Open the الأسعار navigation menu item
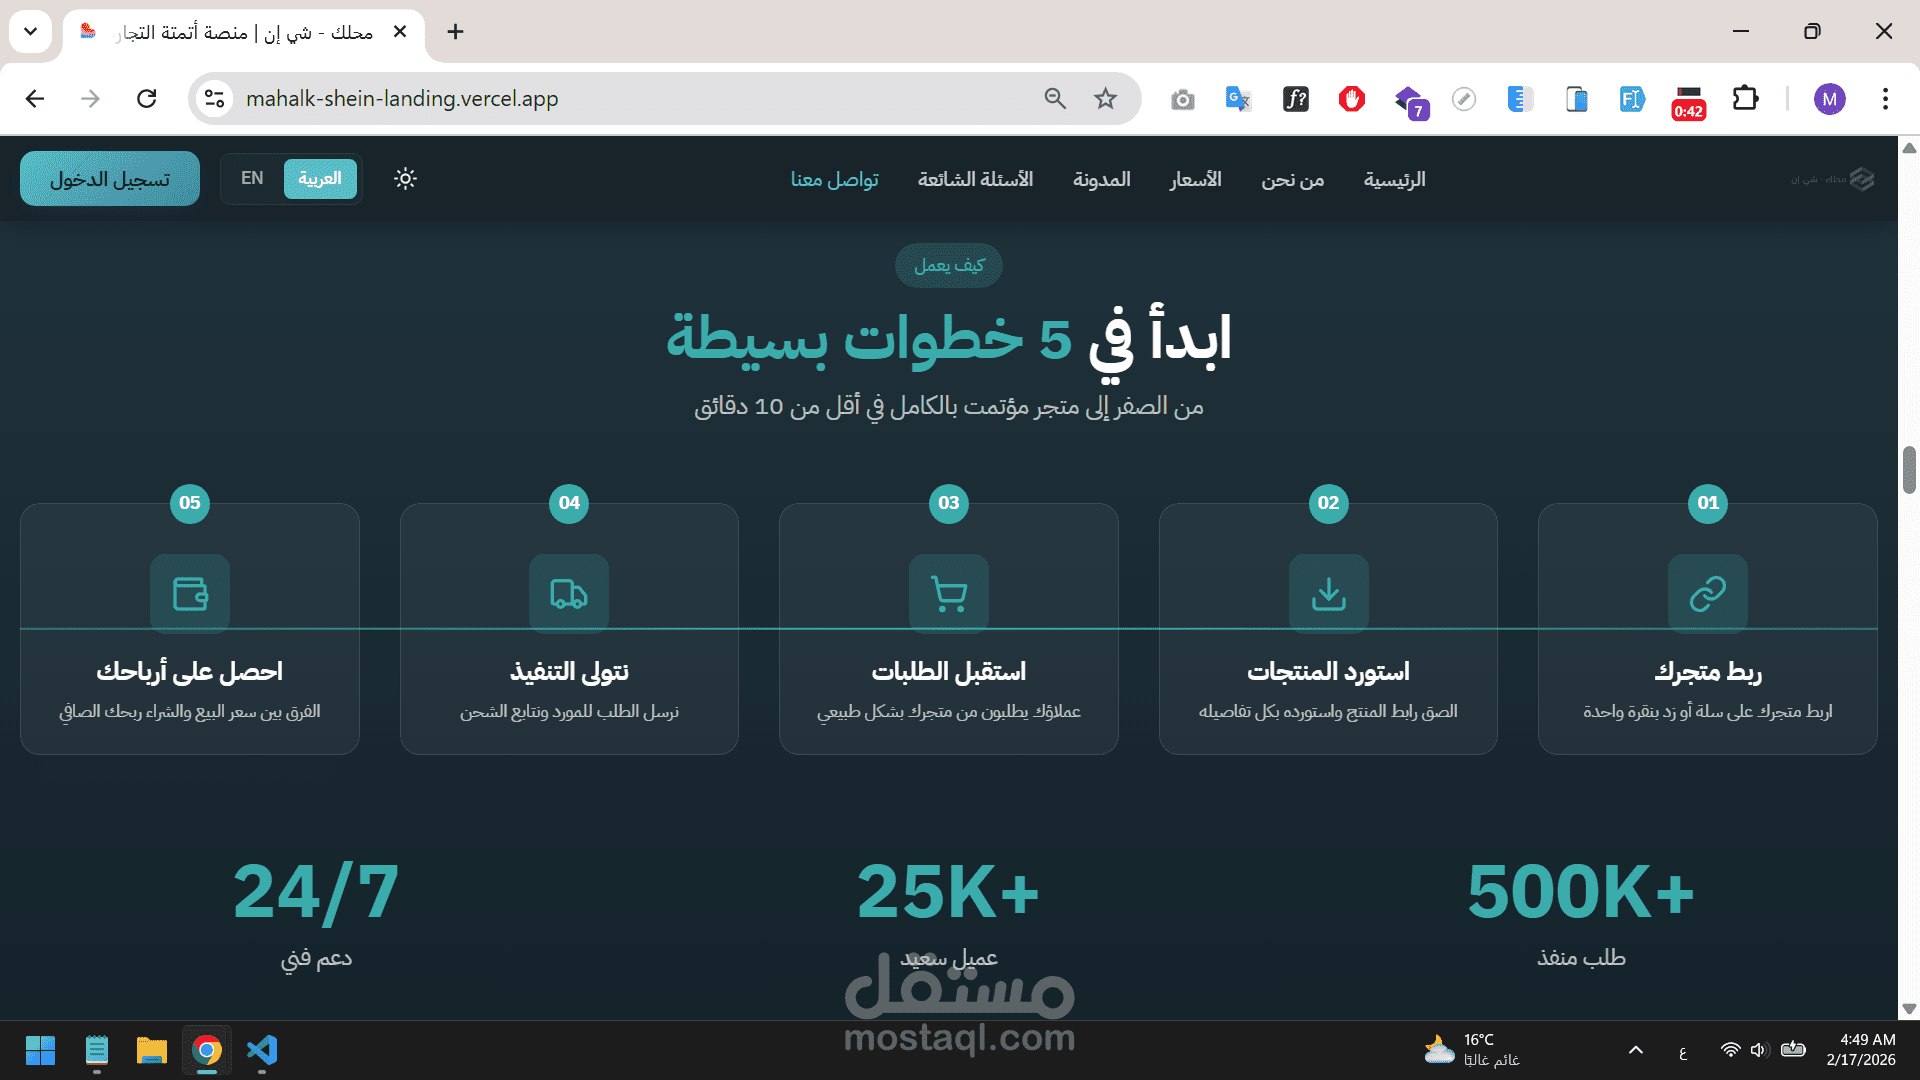The image size is (1920, 1080). click(x=1196, y=179)
